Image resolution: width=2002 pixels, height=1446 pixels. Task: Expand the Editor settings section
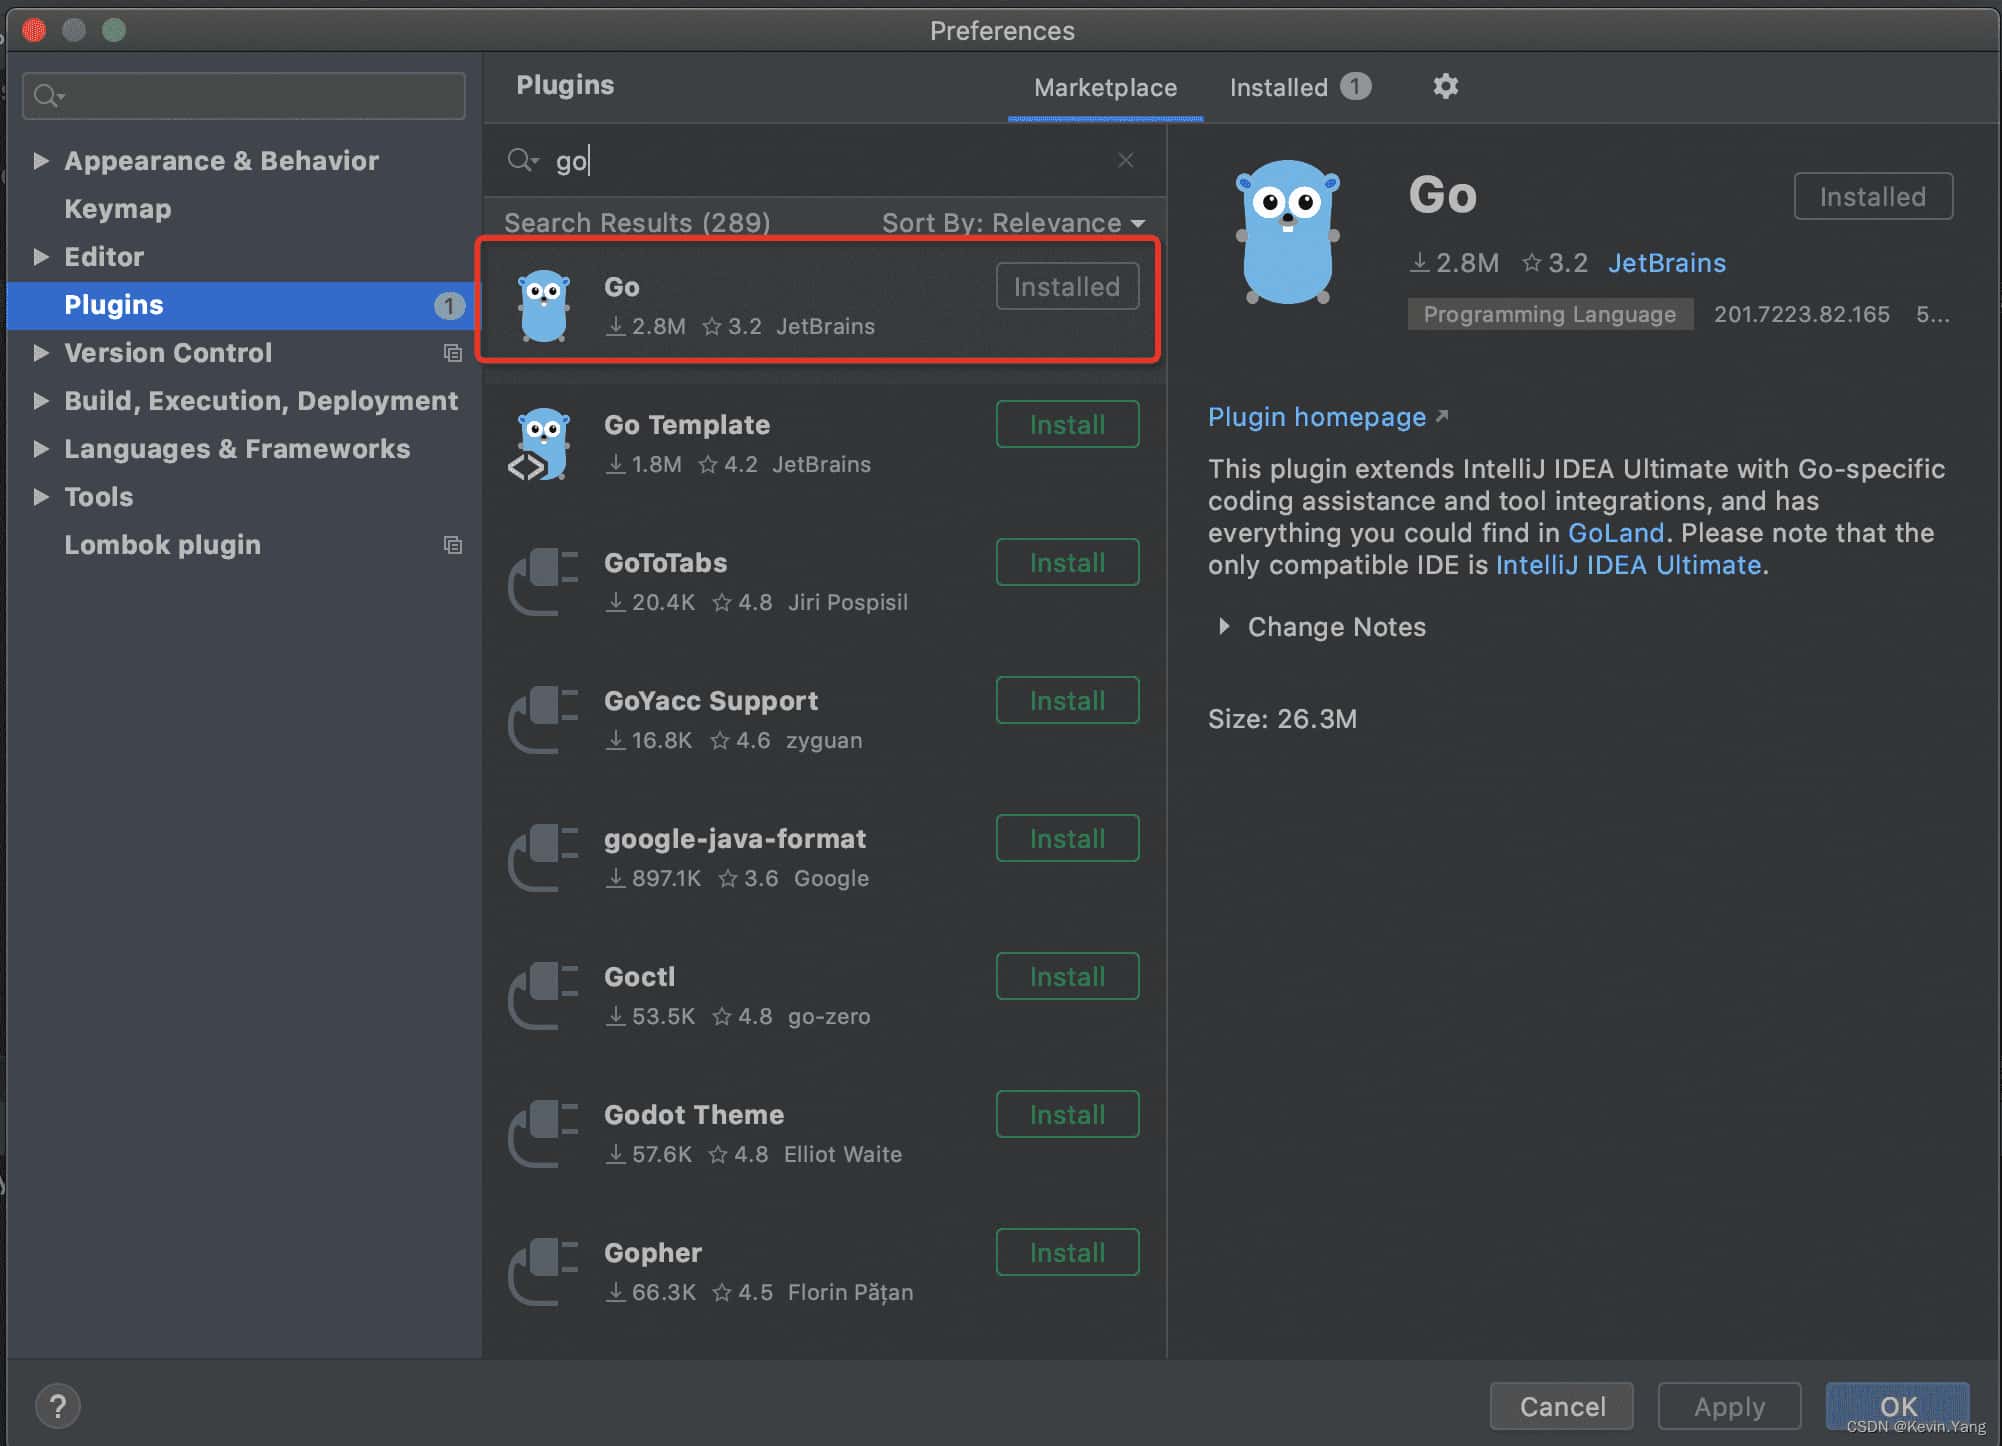(41, 257)
